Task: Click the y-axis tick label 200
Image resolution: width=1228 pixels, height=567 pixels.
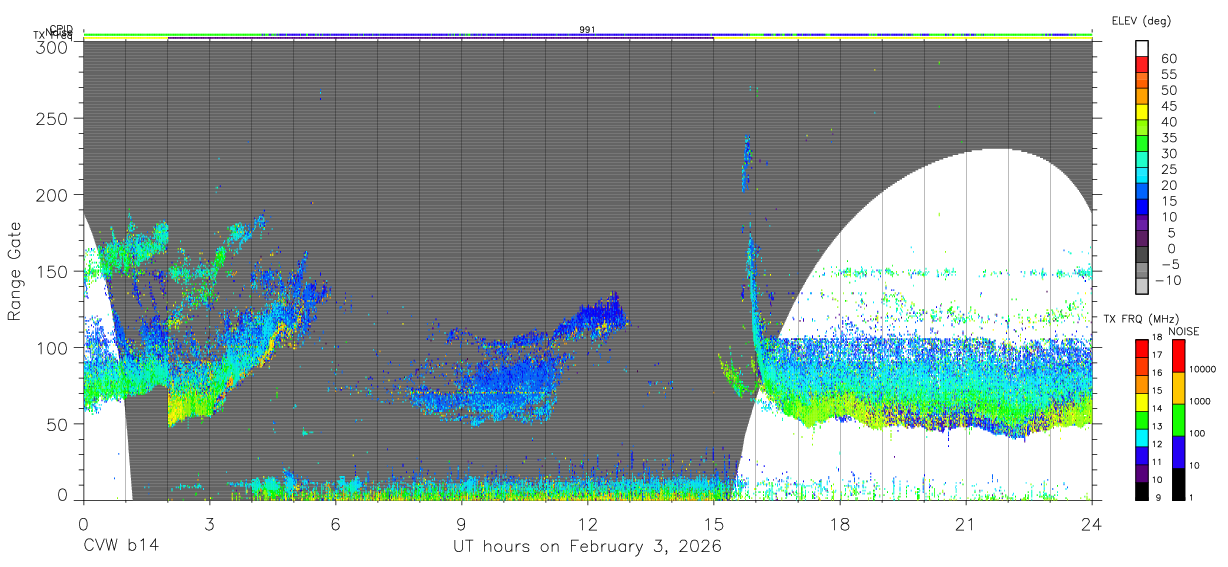Action: 54,195
